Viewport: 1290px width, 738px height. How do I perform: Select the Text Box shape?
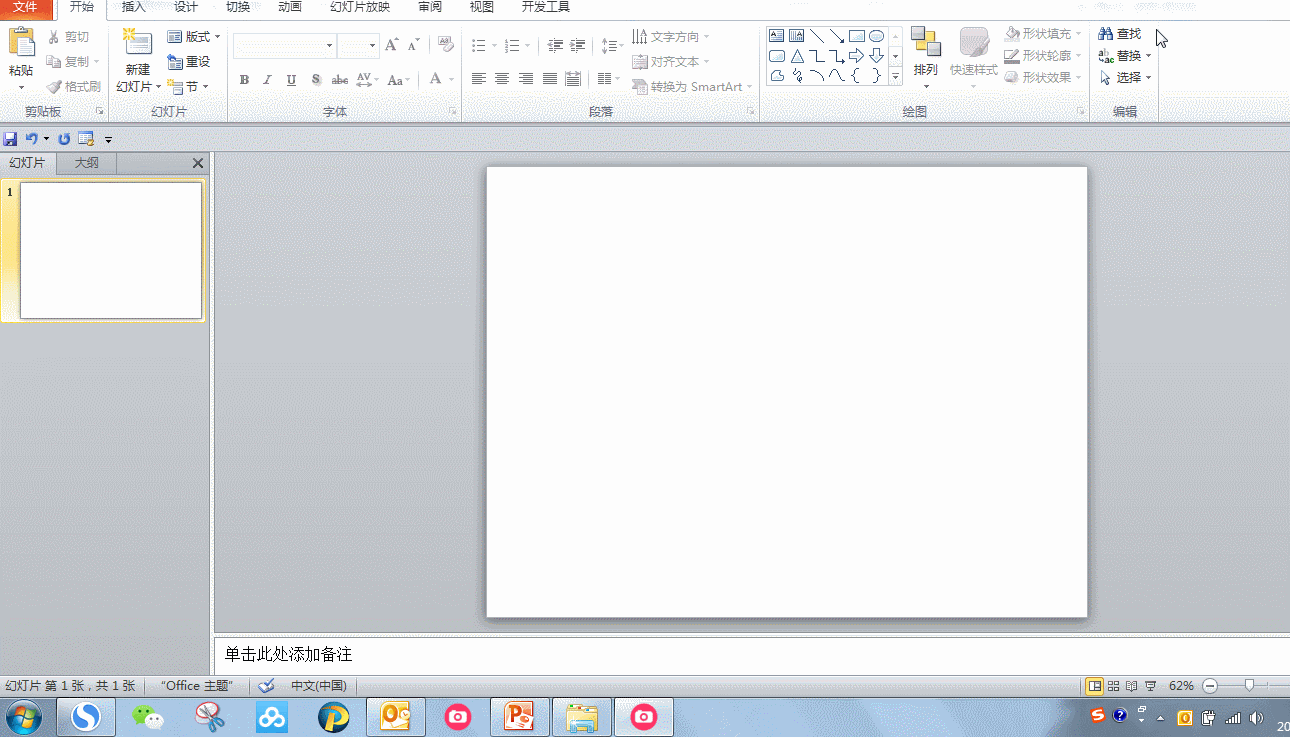[776, 36]
